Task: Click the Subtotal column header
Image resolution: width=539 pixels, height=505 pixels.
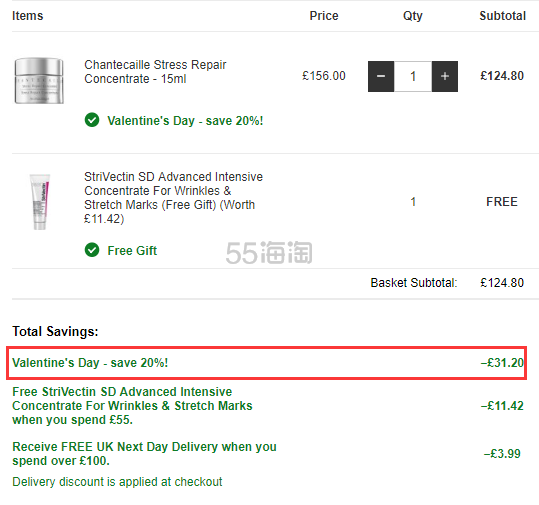Action: pyautogui.click(x=503, y=16)
